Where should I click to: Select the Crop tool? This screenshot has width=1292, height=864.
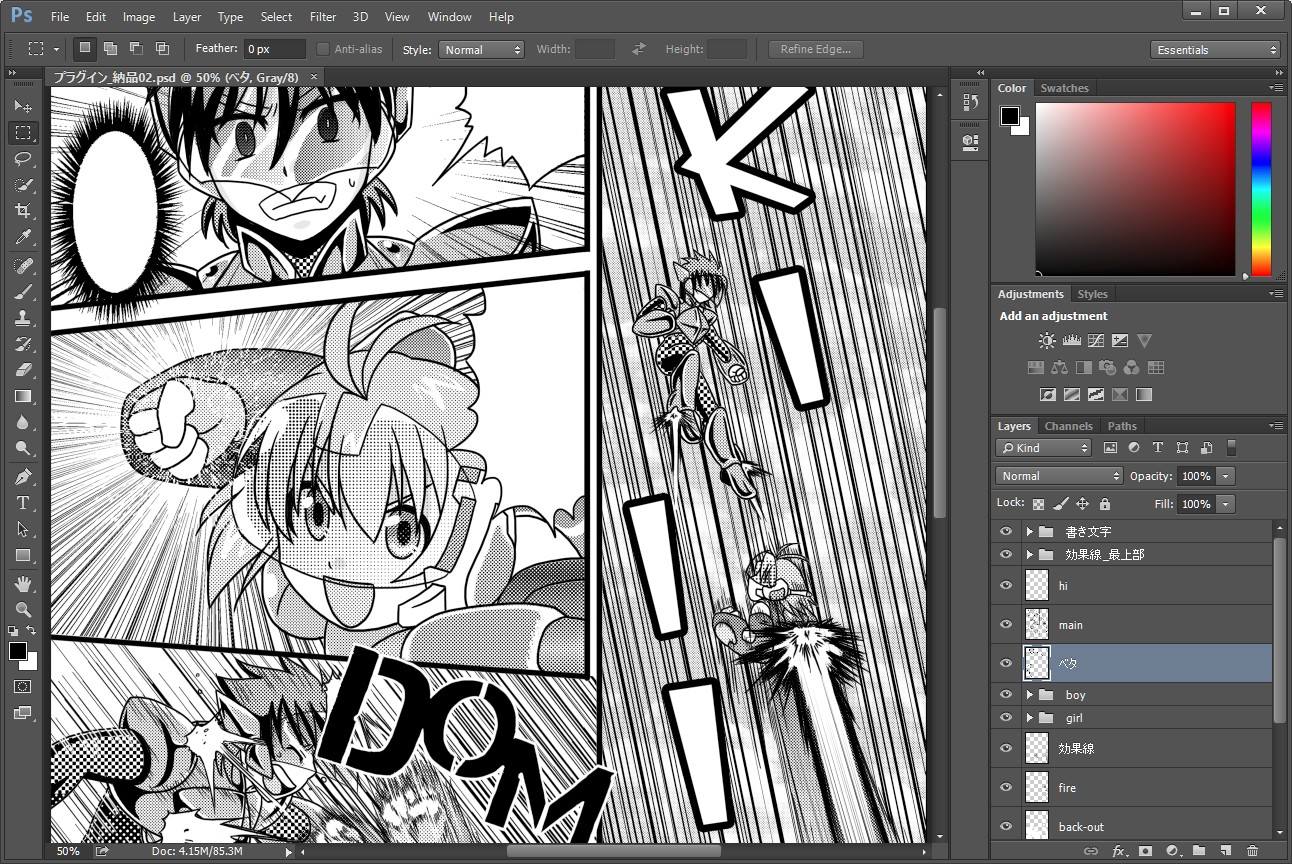(x=23, y=211)
